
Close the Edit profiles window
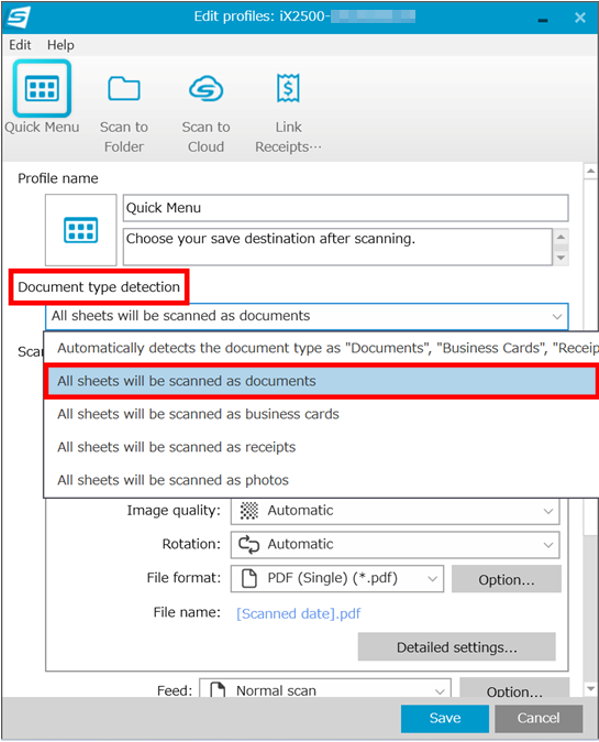pyautogui.click(x=580, y=18)
